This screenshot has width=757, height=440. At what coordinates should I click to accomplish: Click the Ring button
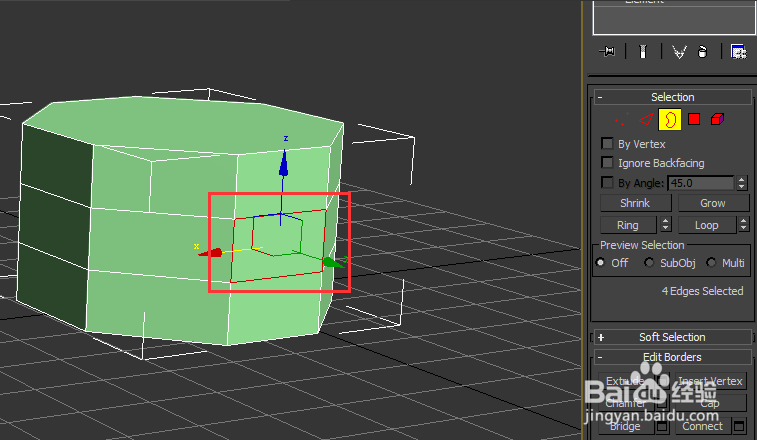pyautogui.click(x=628, y=225)
